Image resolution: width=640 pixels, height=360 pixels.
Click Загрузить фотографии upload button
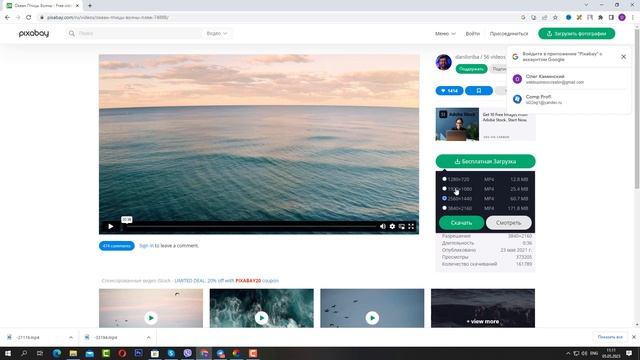click(576, 33)
